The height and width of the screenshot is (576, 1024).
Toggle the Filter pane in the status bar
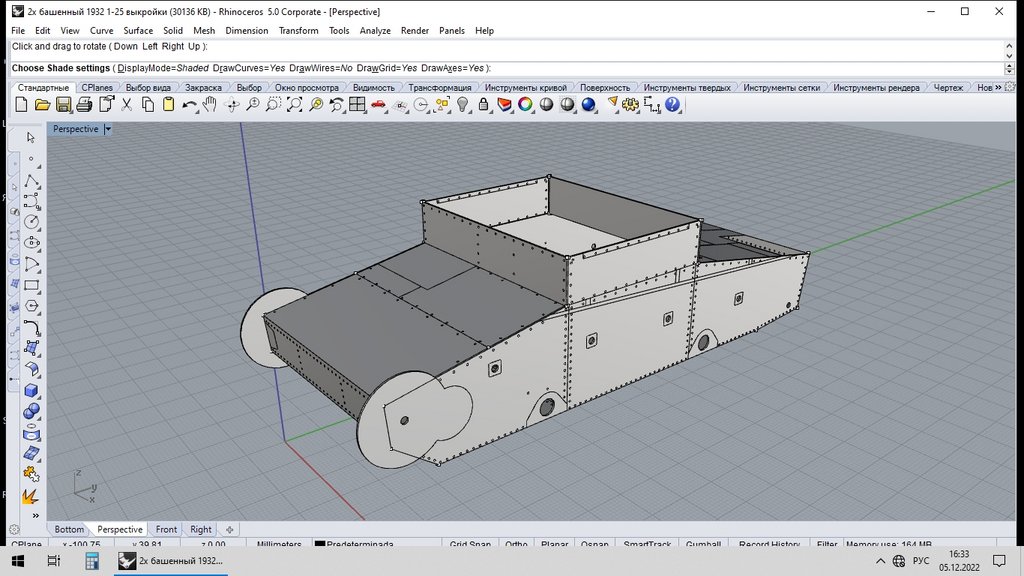pyautogui.click(x=827, y=543)
